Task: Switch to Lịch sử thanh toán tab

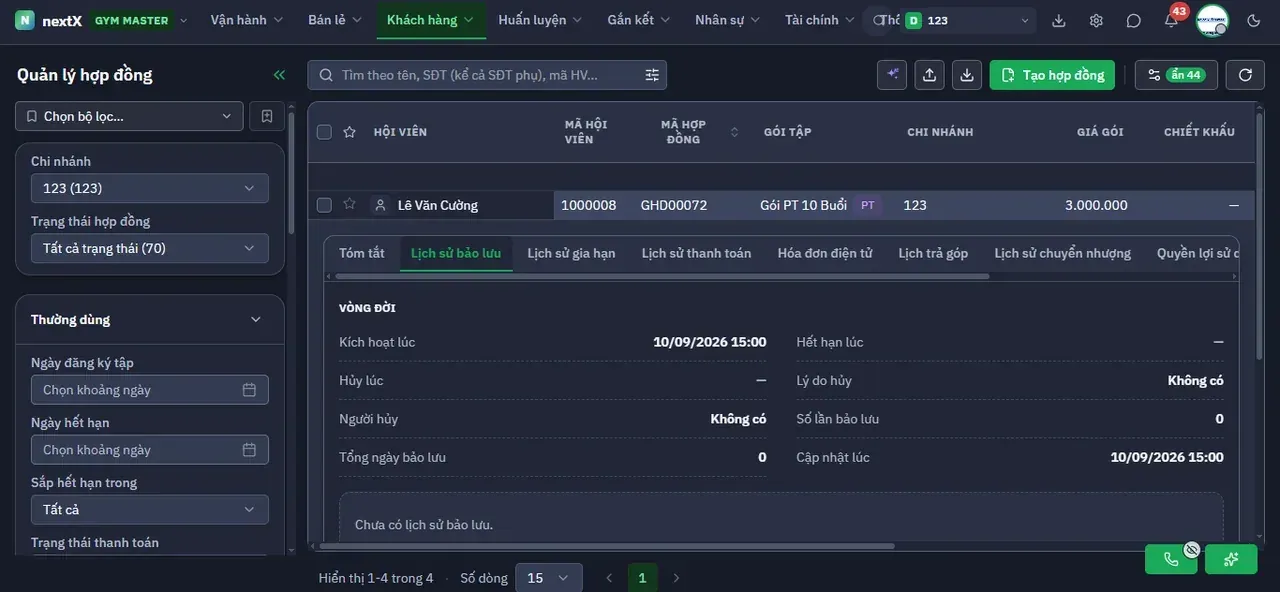Action: tap(696, 253)
